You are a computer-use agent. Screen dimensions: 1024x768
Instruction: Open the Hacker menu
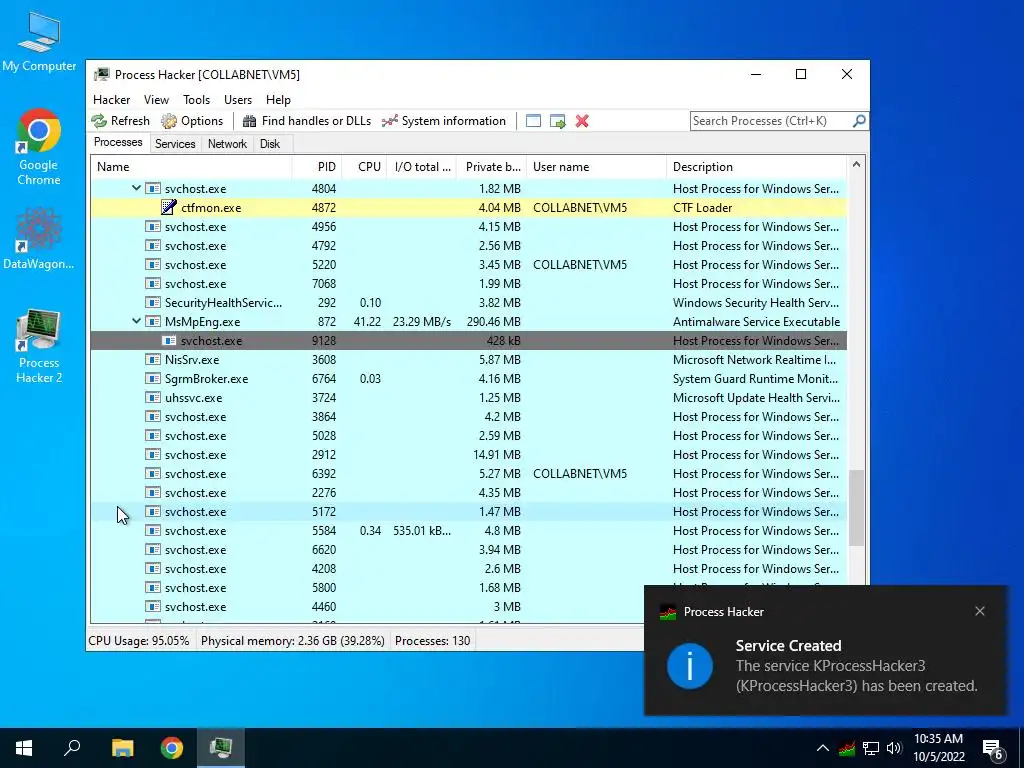click(111, 100)
